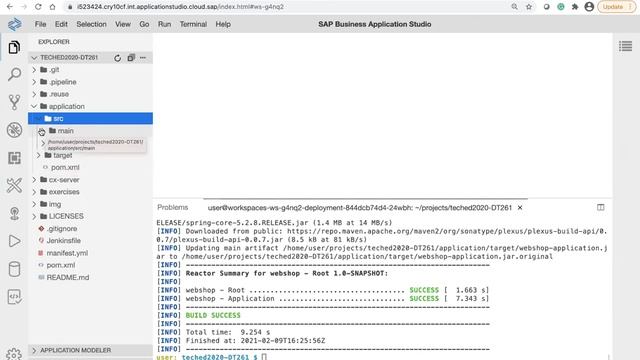Expand the main folder
This screenshot has height=360, width=640.
[x=90, y=131]
